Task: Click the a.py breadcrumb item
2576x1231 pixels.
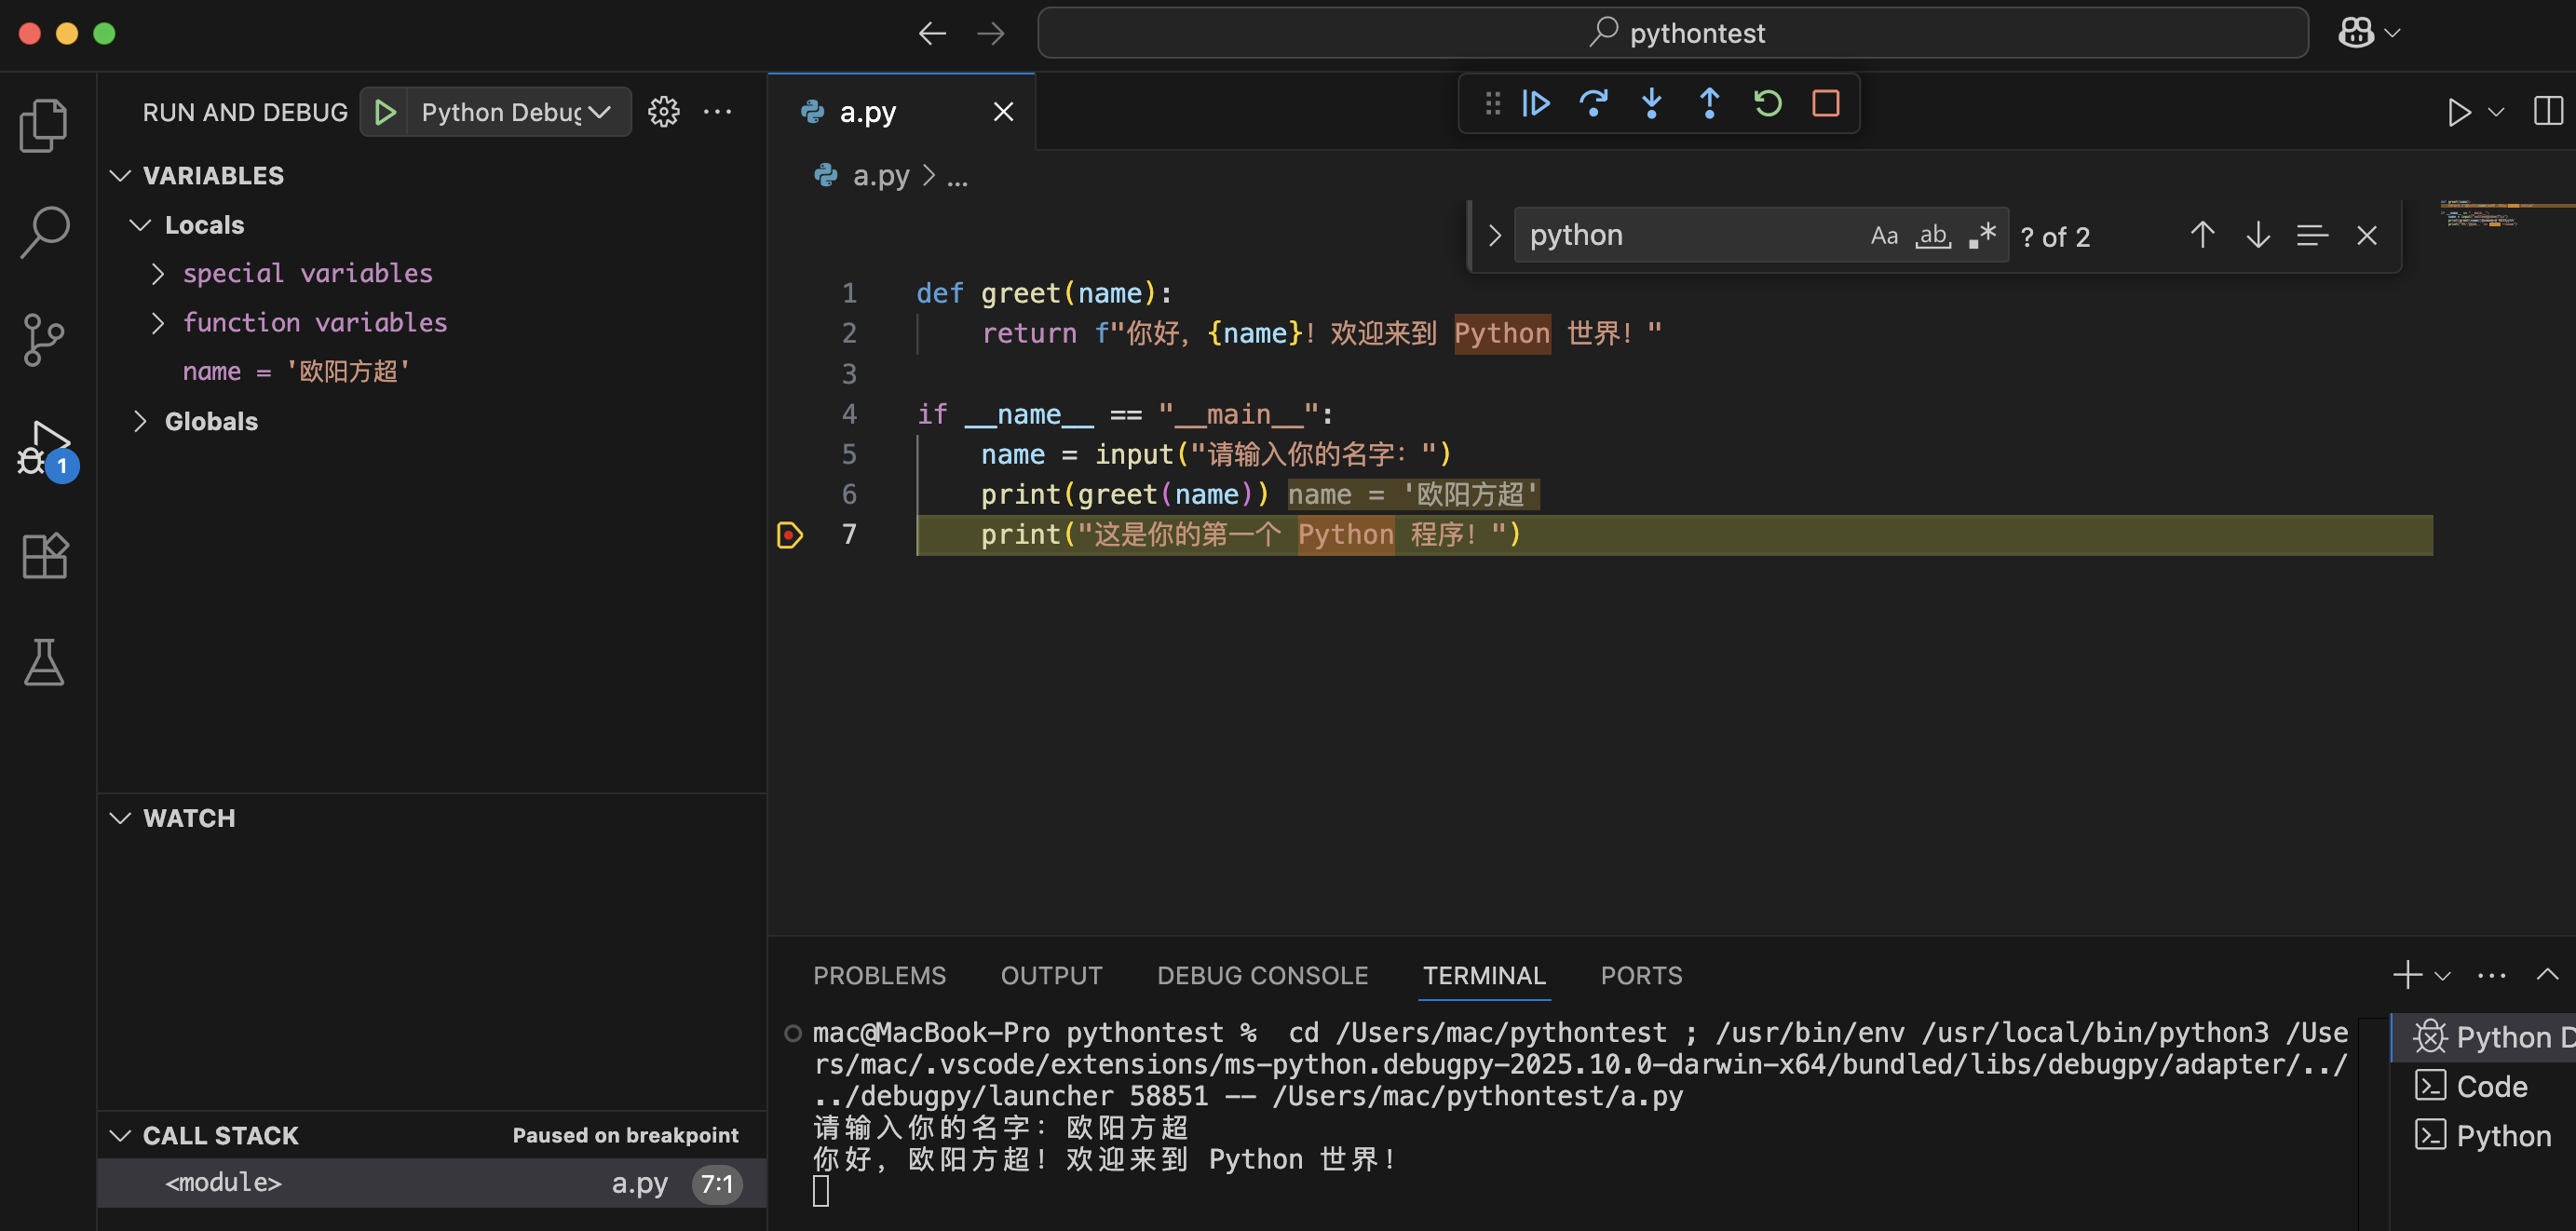Action: (880, 176)
